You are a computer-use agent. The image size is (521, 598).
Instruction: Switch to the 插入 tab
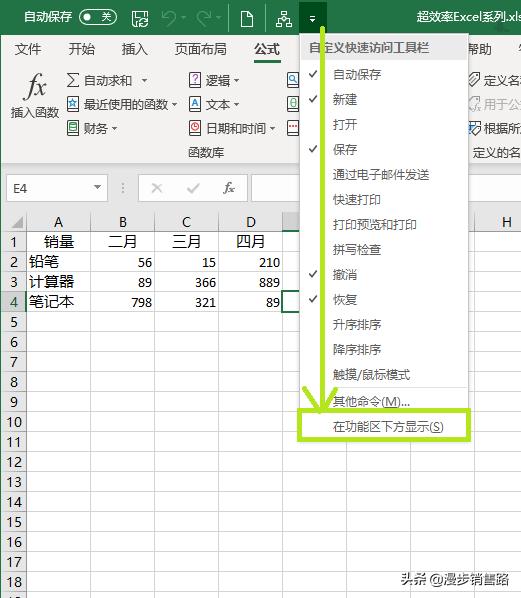click(x=134, y=49)
